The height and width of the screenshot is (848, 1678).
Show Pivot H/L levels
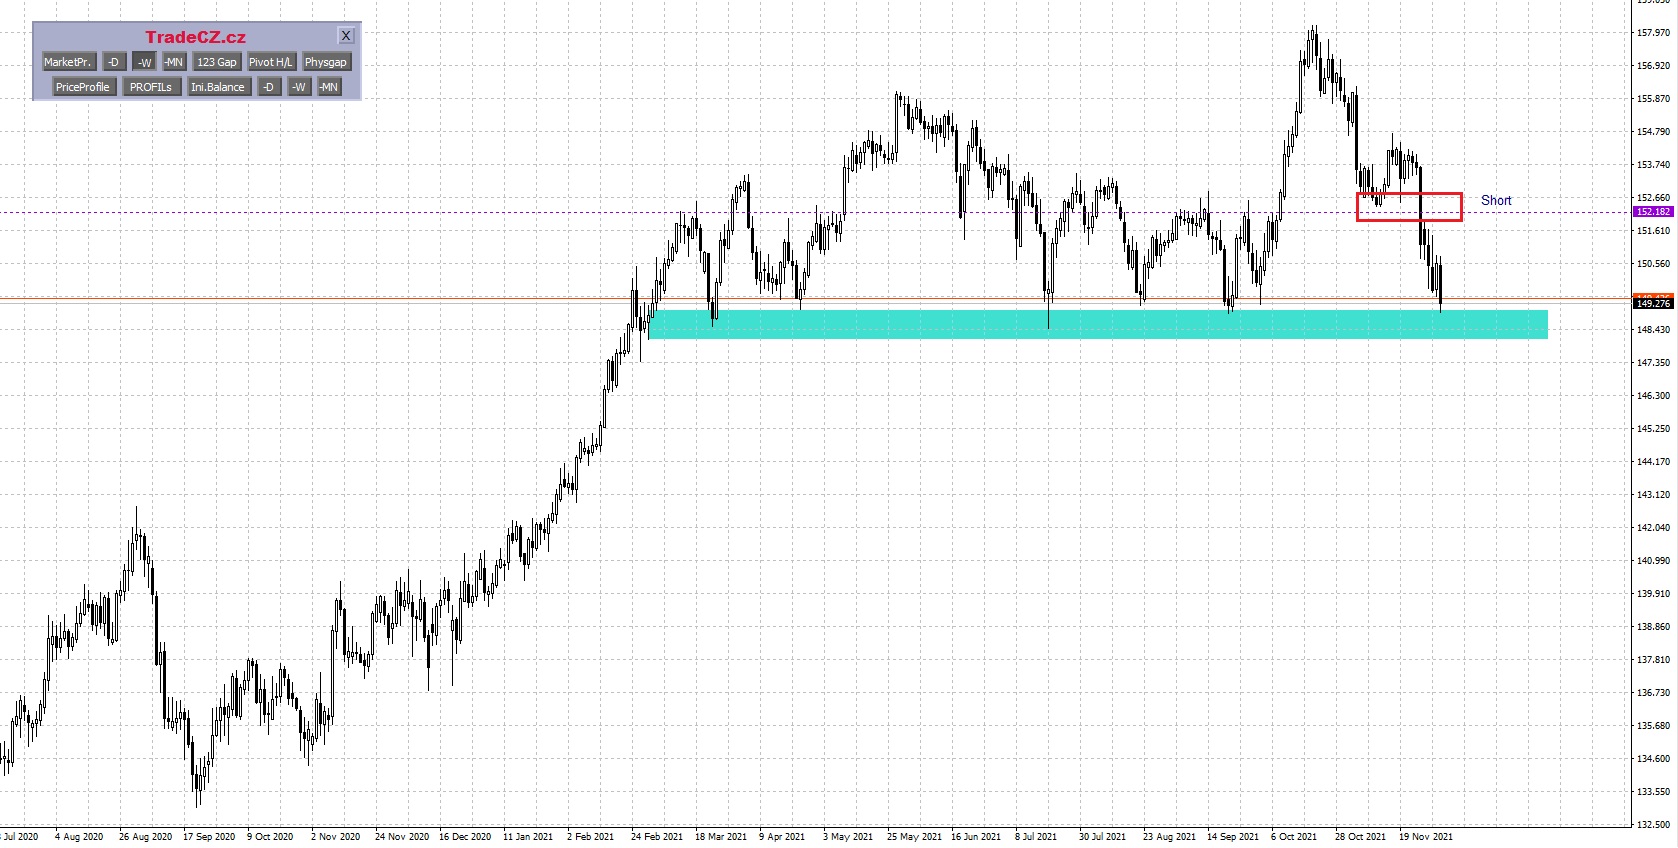[x=270, y=62]
